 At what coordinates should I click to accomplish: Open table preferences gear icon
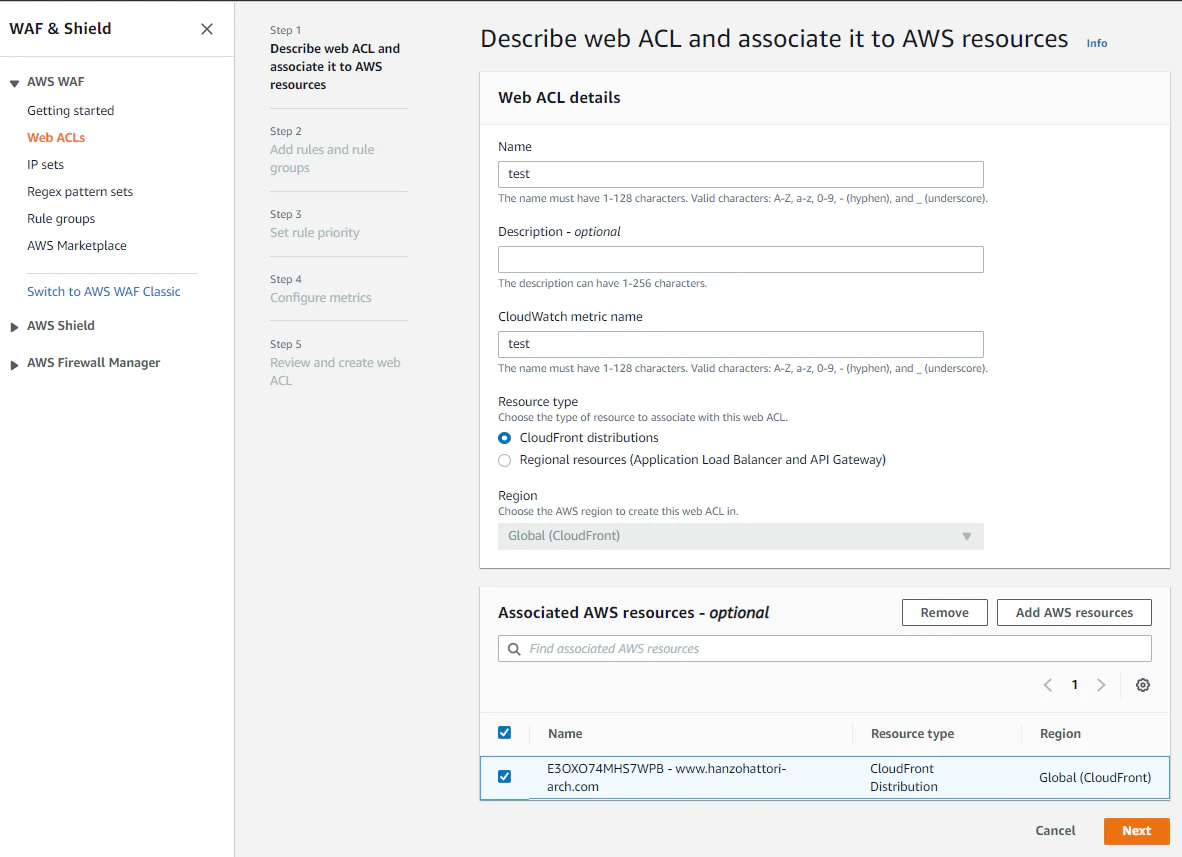click(1143, 685)
